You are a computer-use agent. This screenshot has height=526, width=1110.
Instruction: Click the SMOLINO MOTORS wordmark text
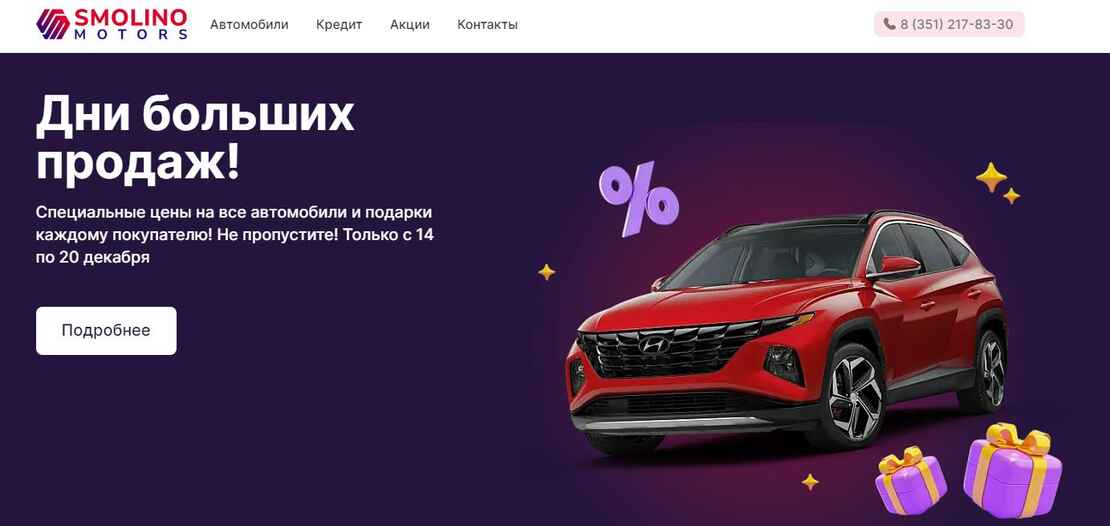131,24
